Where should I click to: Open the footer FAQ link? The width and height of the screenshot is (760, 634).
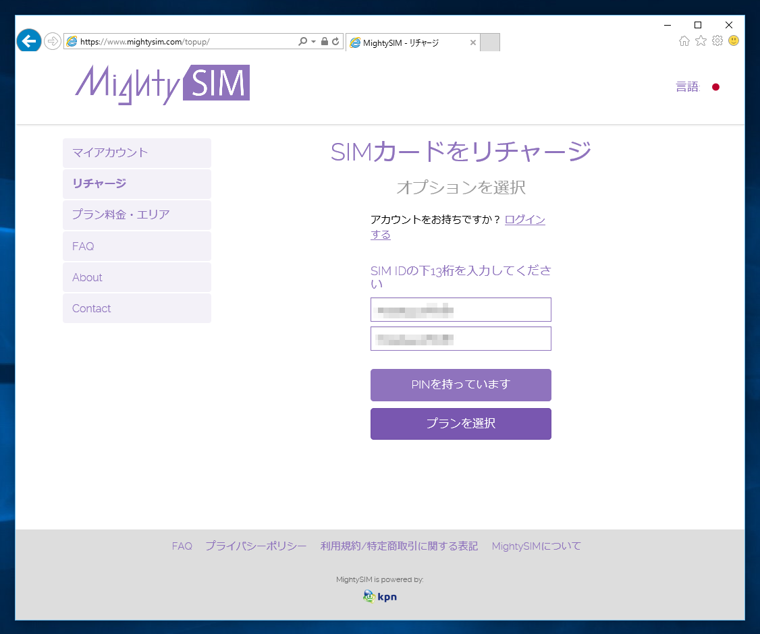[x=182, y=546]
